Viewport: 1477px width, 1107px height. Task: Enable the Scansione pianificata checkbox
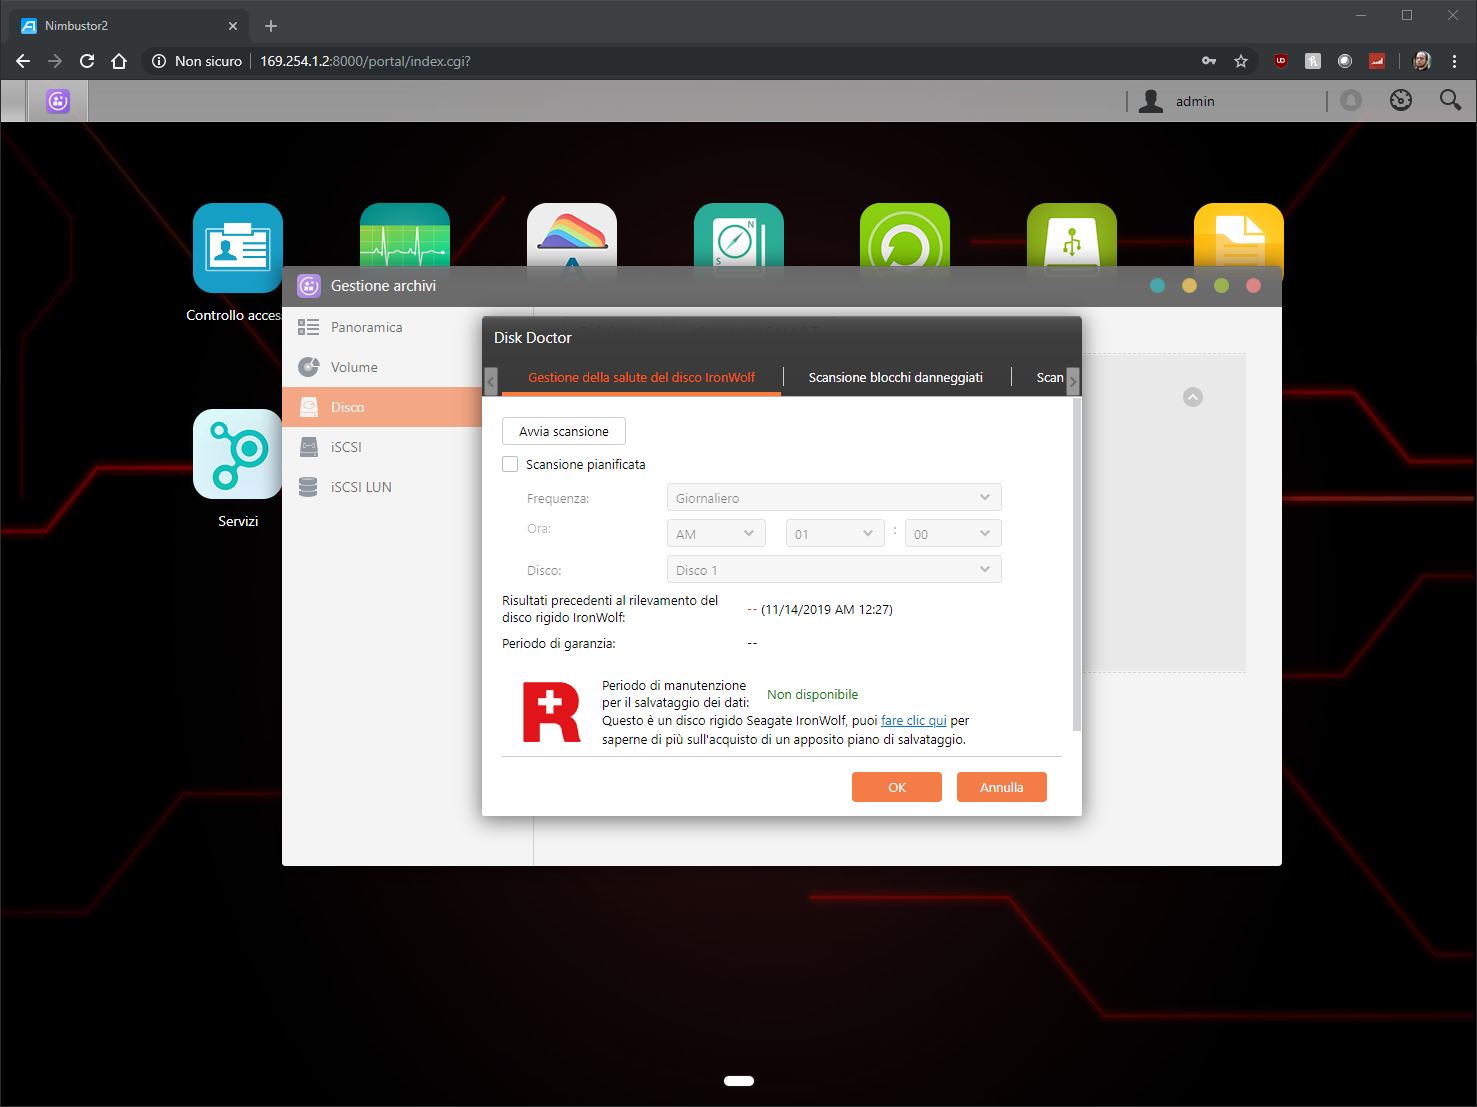(x=510, y=464)
